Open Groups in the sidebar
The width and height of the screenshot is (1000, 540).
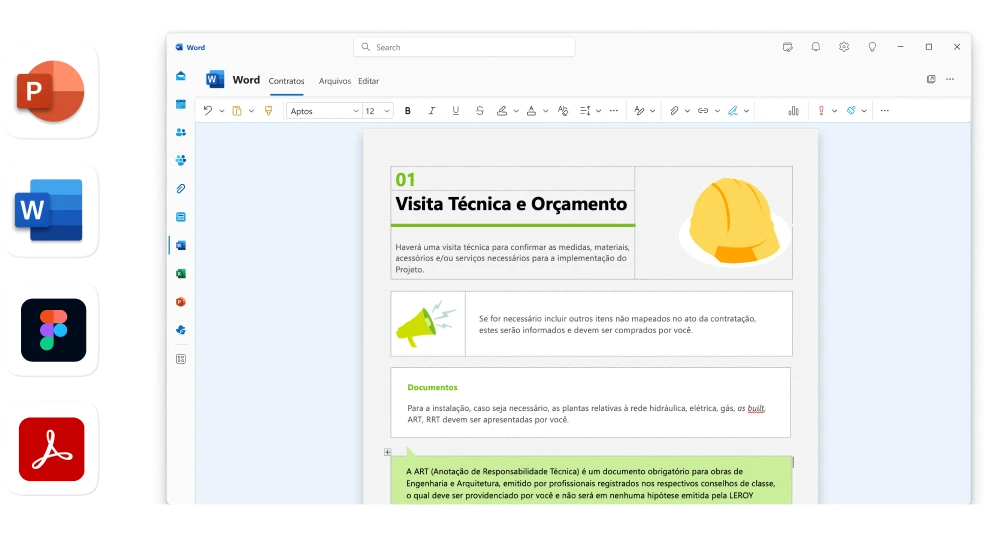pyautogui.click(x=181, y=160)
